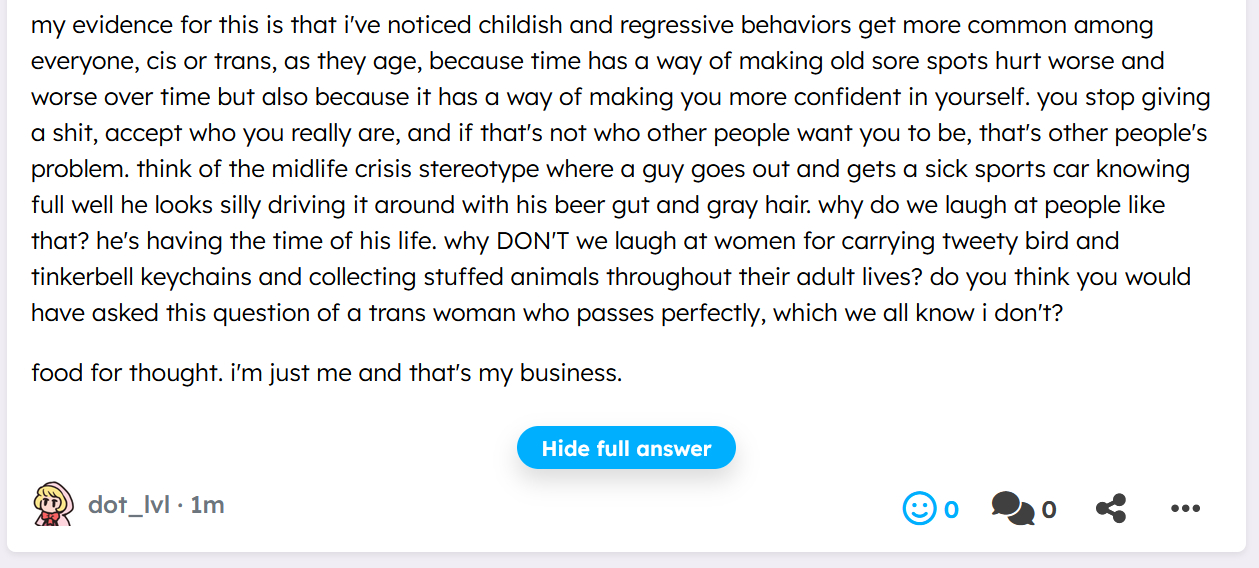Click the reaction count next to smiley
The height and width of the screenshot is (568, 1259).
coord(951,510)
